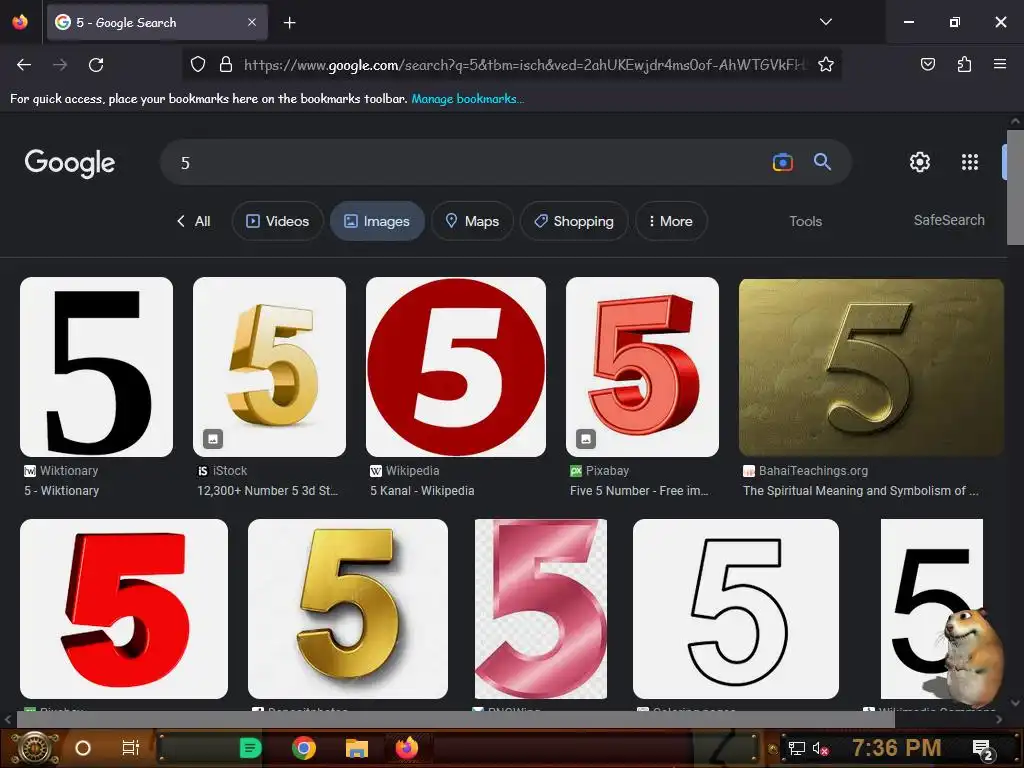Screen dimensions: 1024x768
Task: Open 5 - Wiktionary result link
Action: [x=61, y=490]
